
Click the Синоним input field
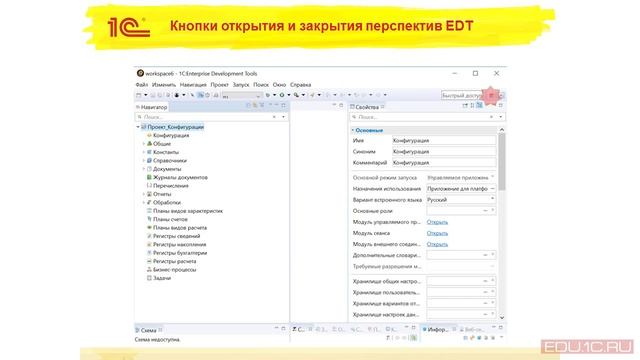click(x=444, y=151)
